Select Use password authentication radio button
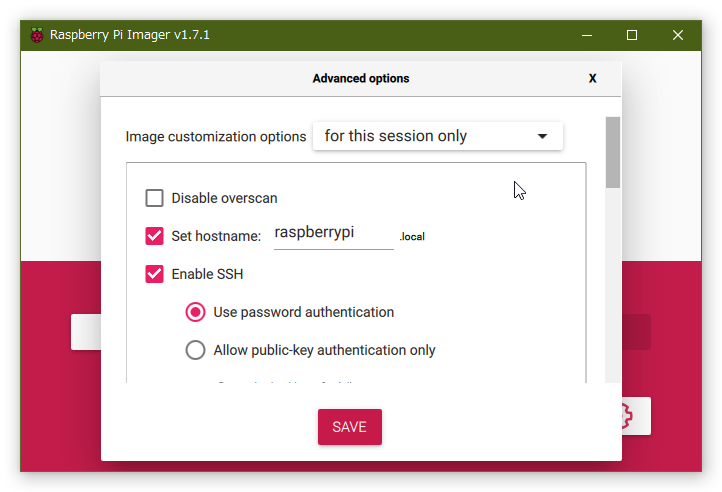Screen dimensions: 722x492 tap(195, 312)
